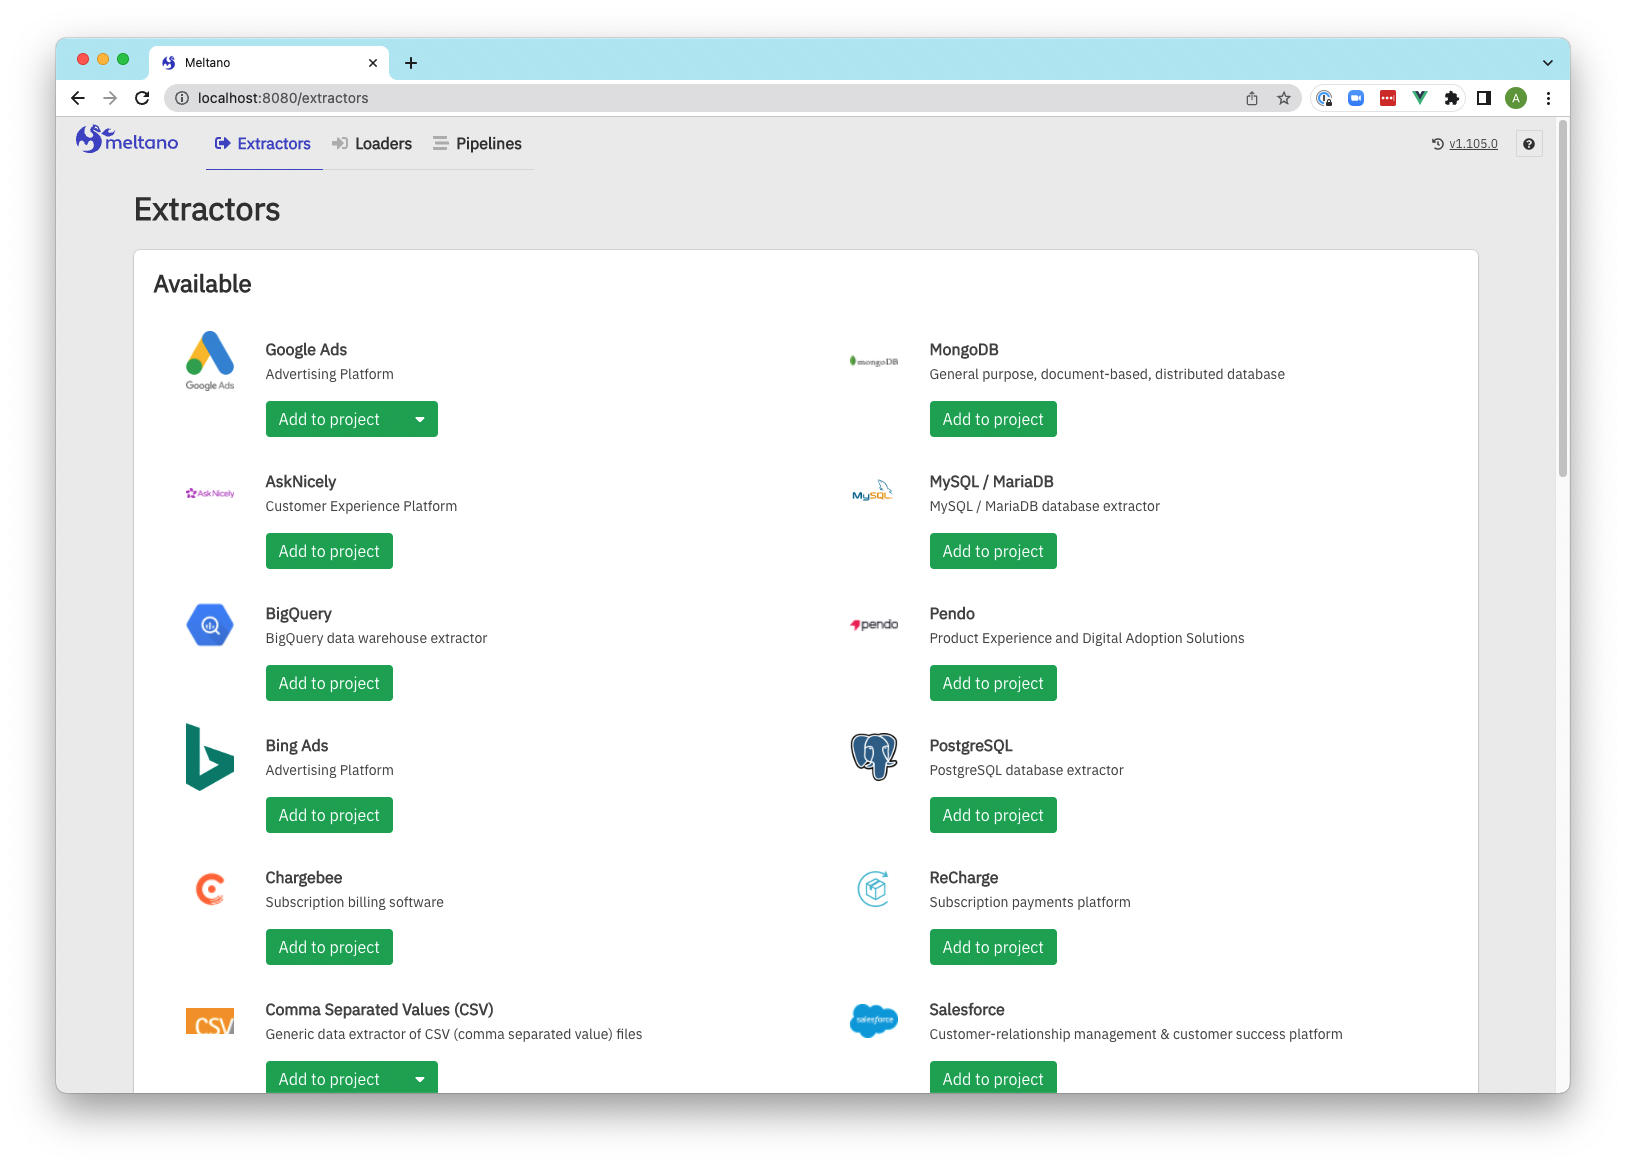Open the browser Extensions puzzle menu

(1452, 98)
